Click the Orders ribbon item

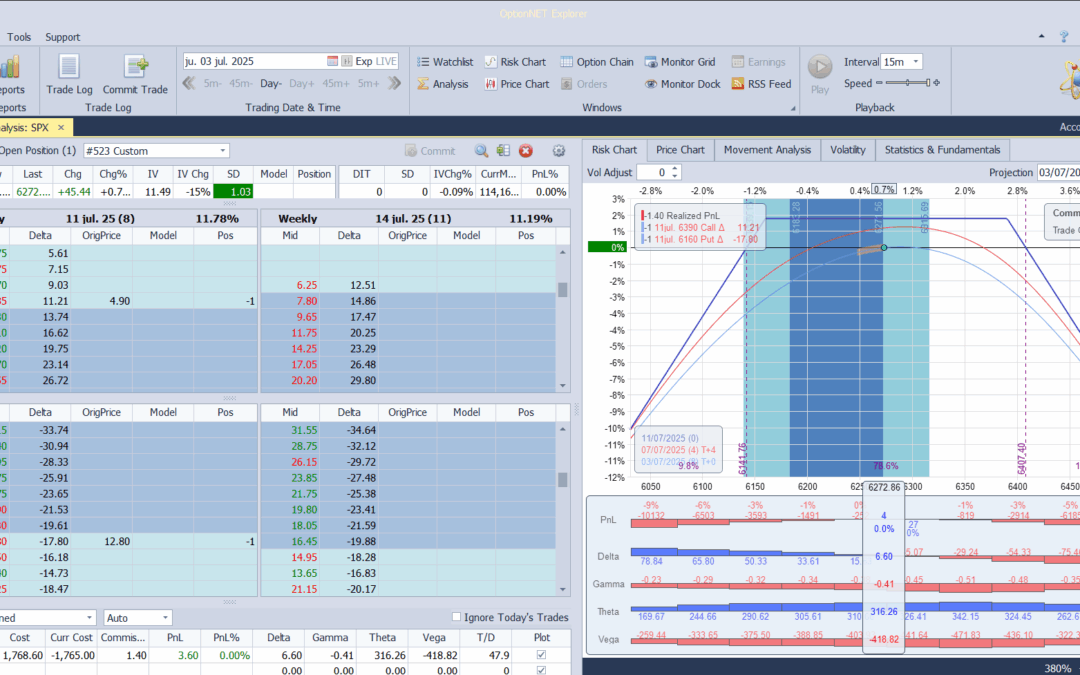584,84
